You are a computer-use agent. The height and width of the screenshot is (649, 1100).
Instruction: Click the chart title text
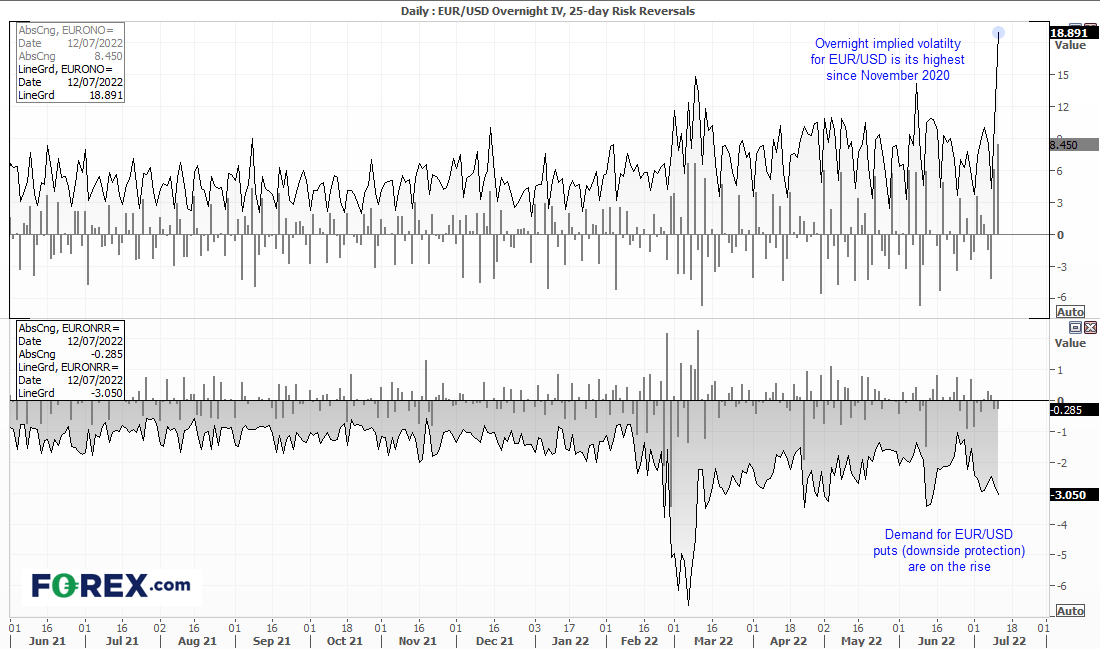coord(550,11)
